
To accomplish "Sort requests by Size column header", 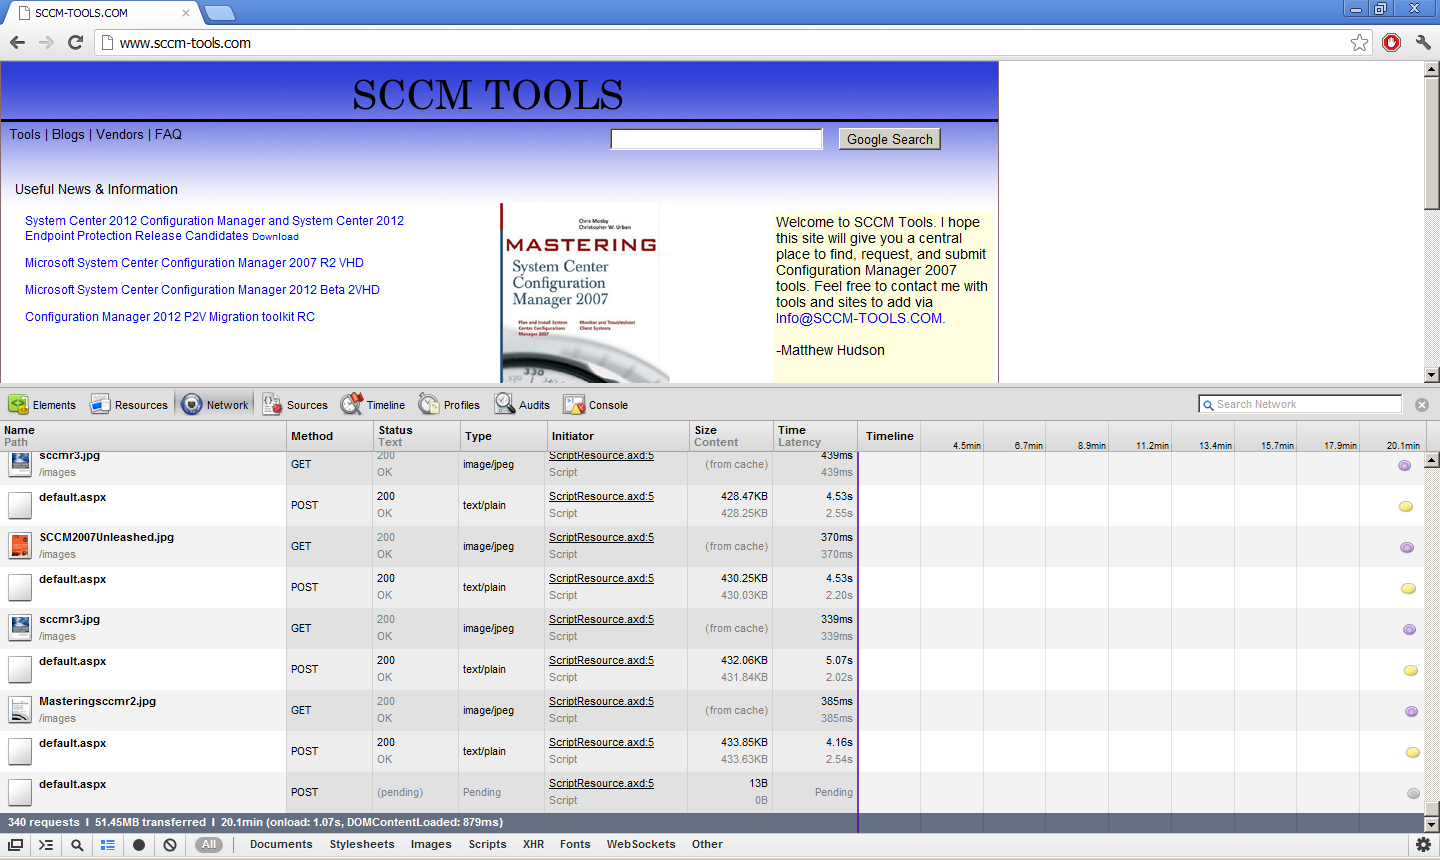I will point(706,430).
